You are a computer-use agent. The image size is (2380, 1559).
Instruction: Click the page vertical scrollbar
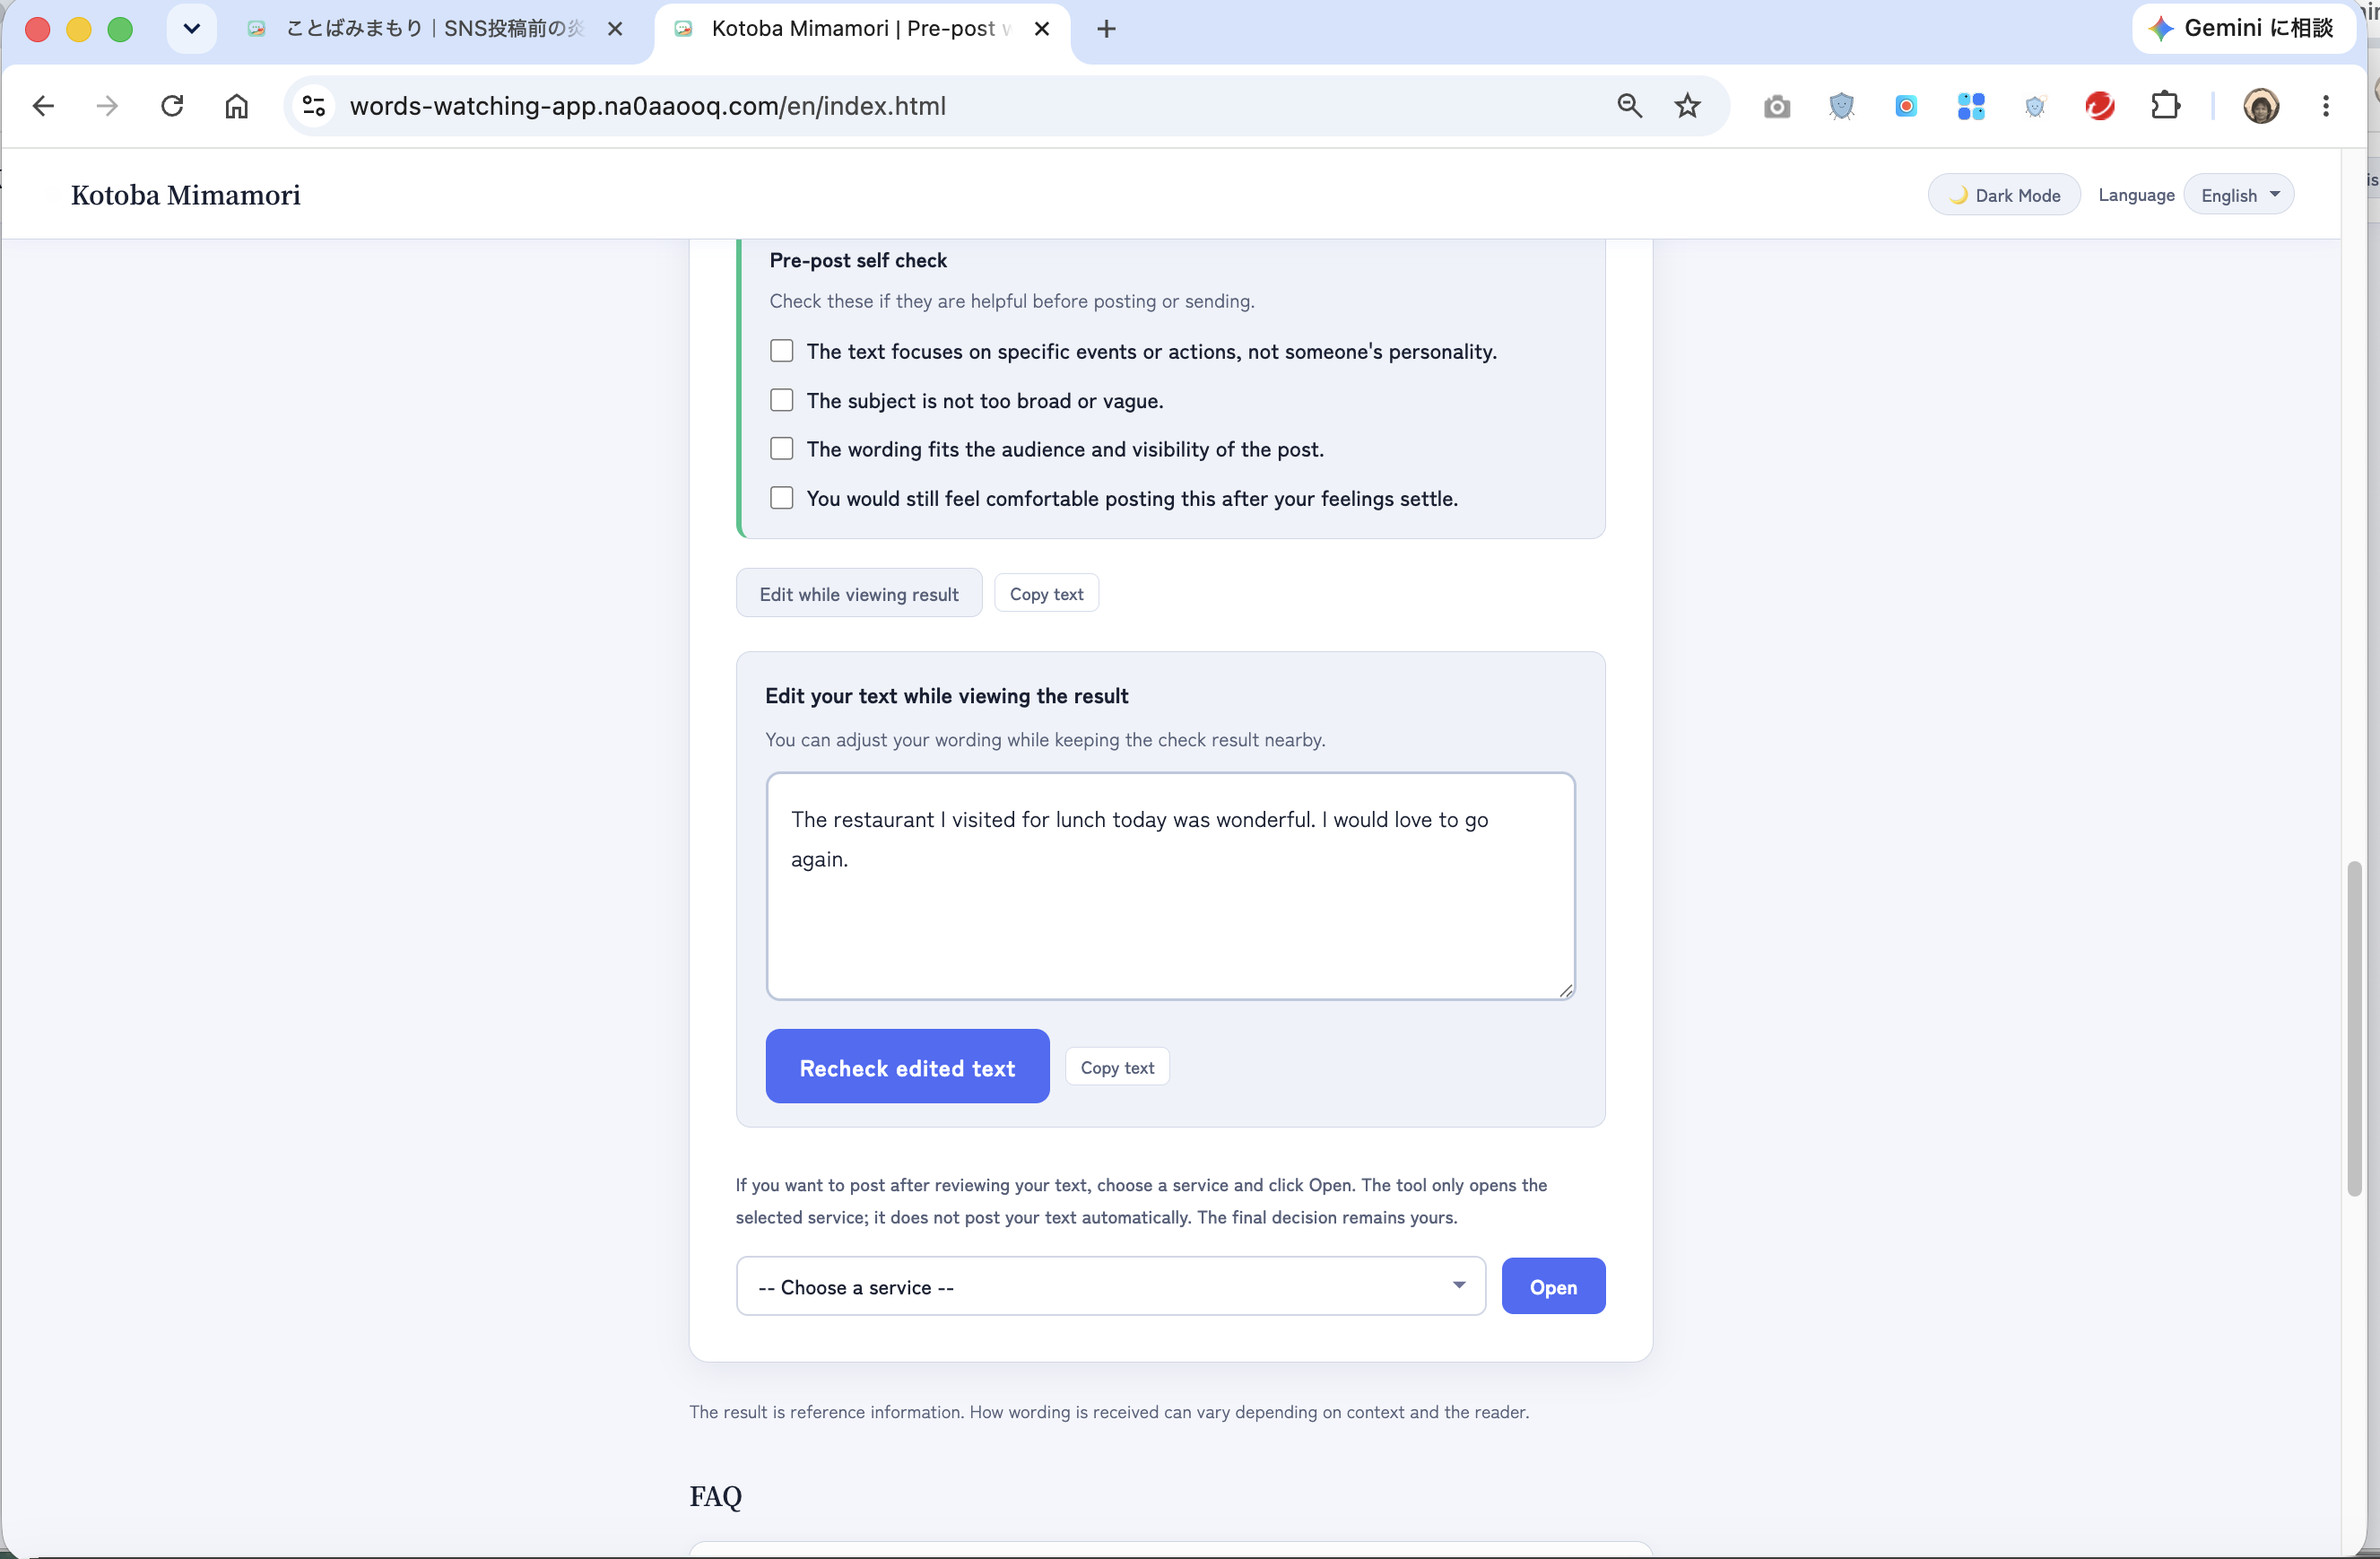coord(2355,1028)
